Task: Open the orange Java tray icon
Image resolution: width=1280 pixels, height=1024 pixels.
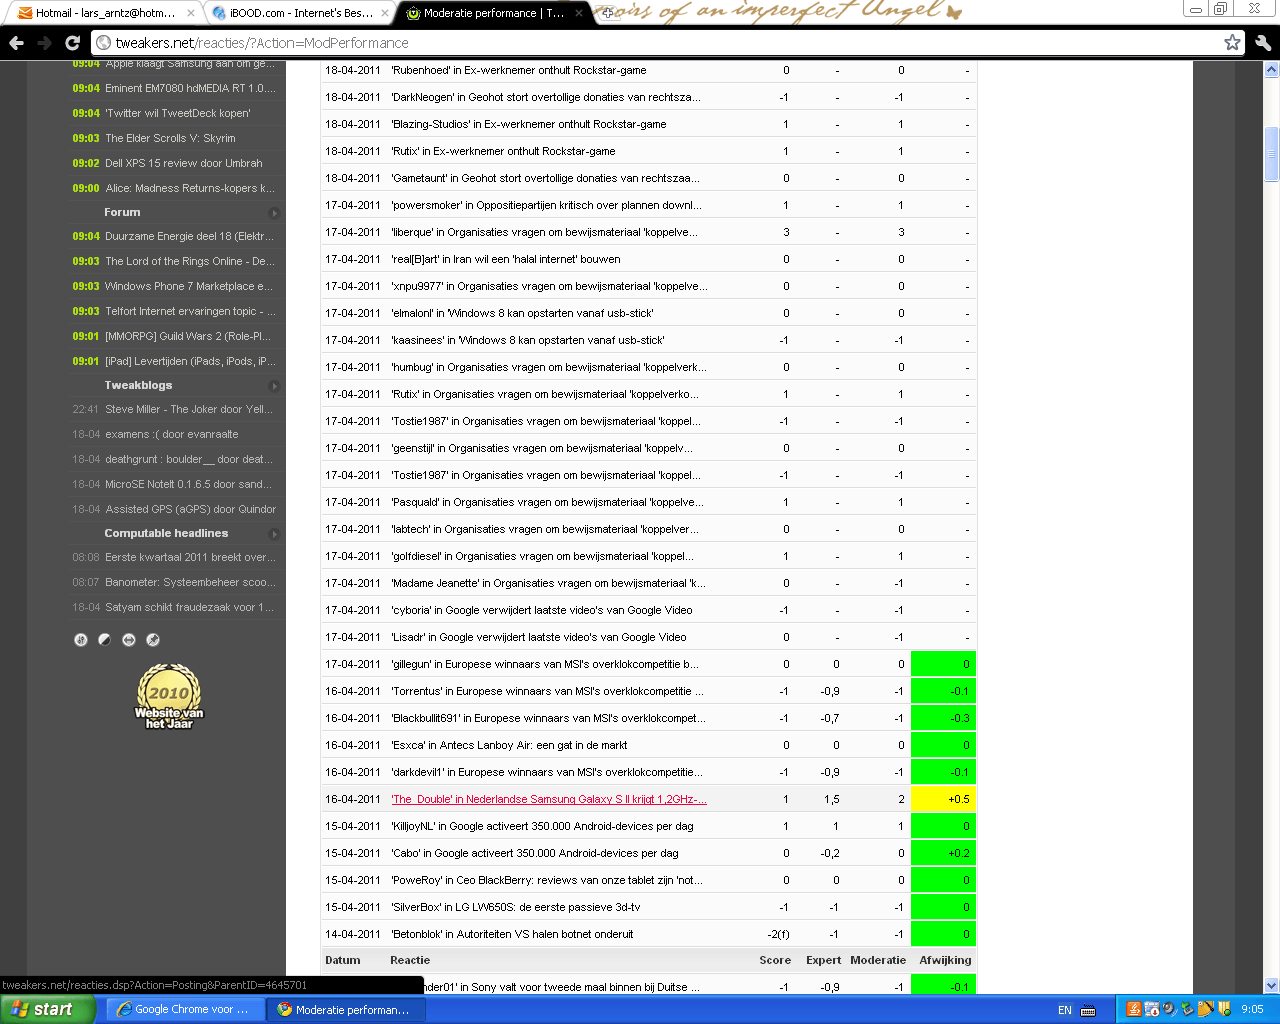Action: pyautogui.click(x=1133, y=1010)
